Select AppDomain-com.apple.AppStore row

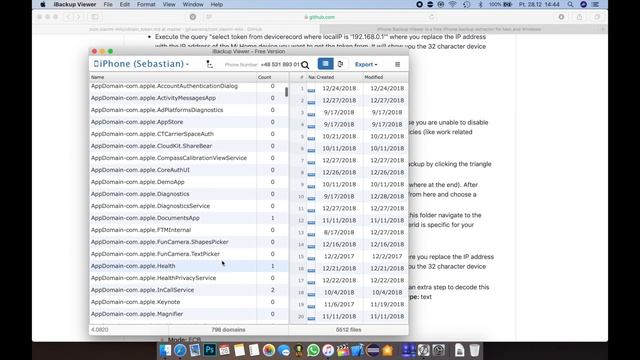coord(189,122)
